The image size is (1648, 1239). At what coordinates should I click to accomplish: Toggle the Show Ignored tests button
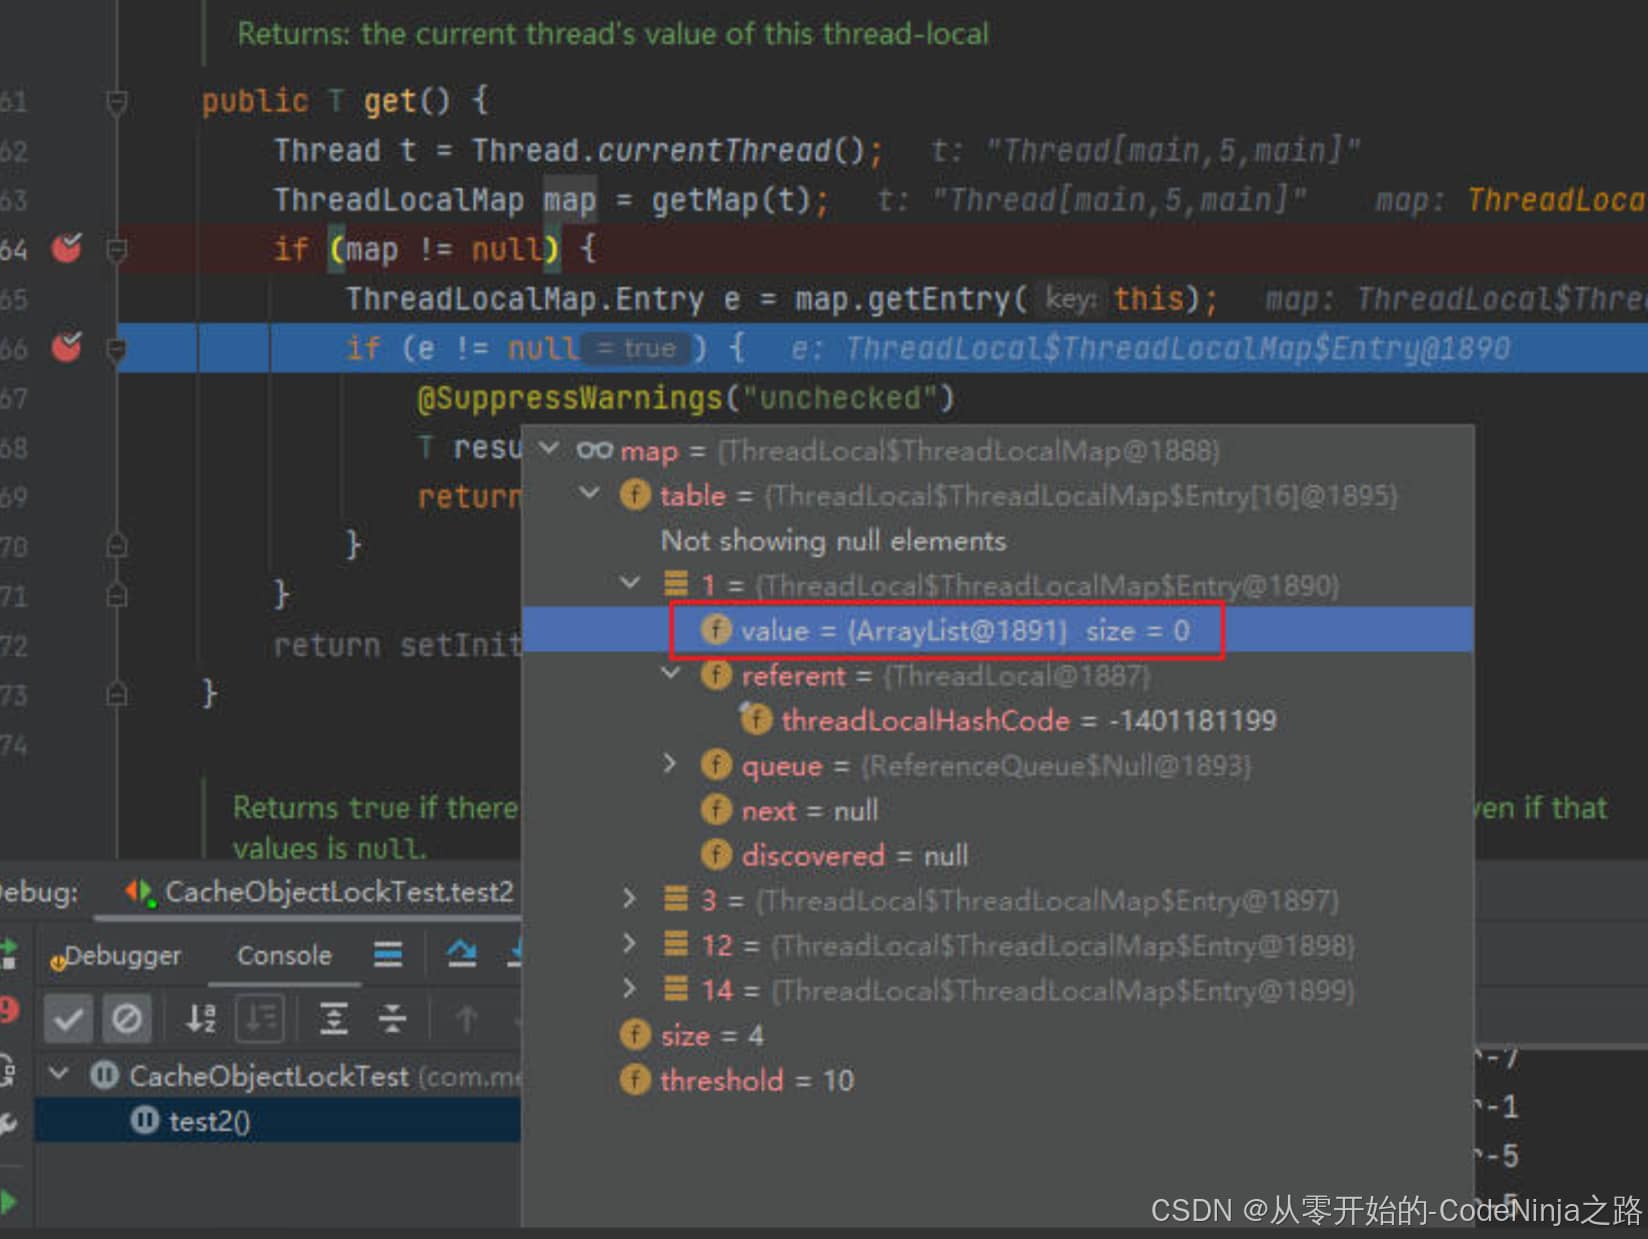[127, 1019]
